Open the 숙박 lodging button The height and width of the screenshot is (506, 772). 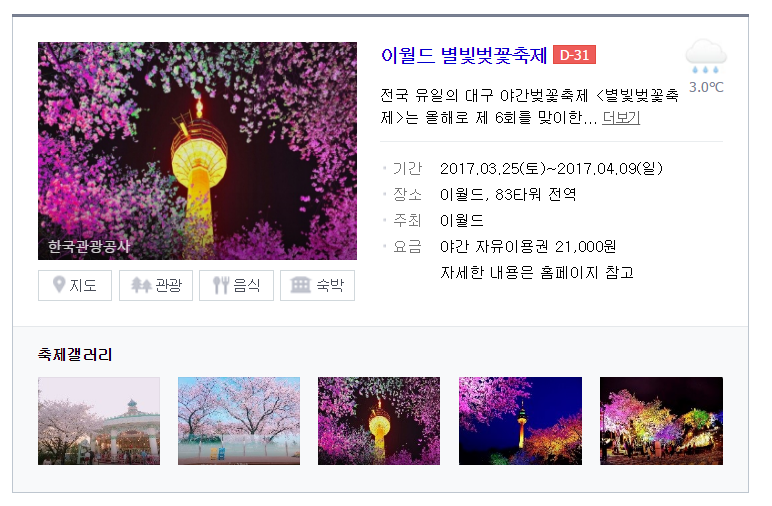point(317,285)
